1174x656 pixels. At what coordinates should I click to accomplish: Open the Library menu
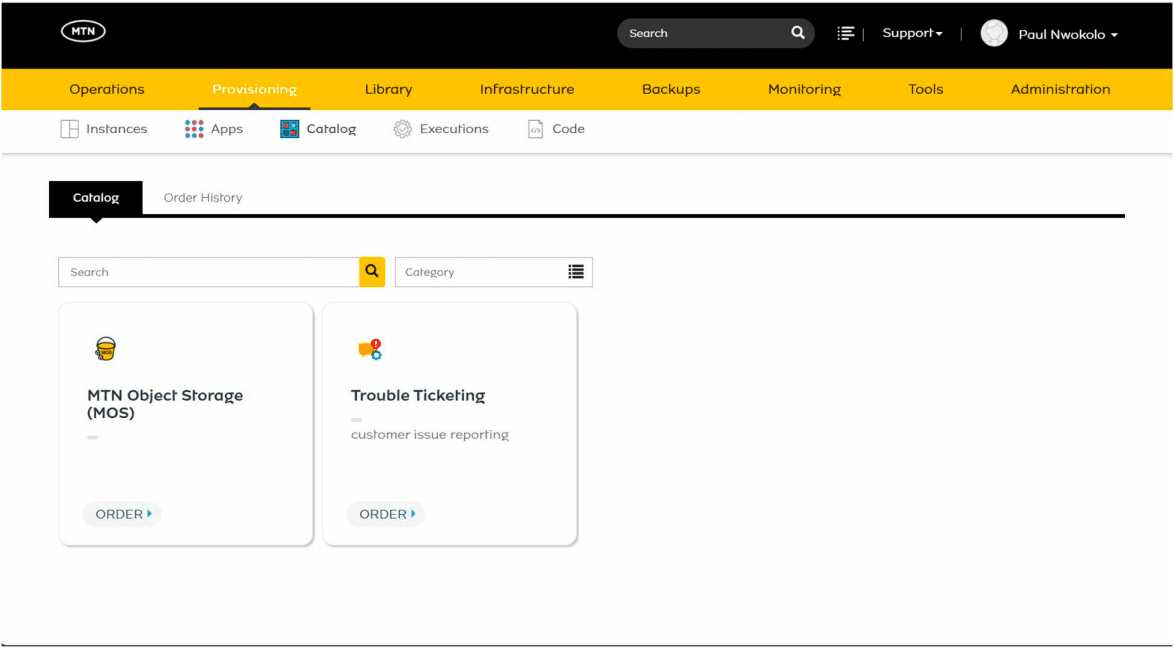tap(389, 89)
